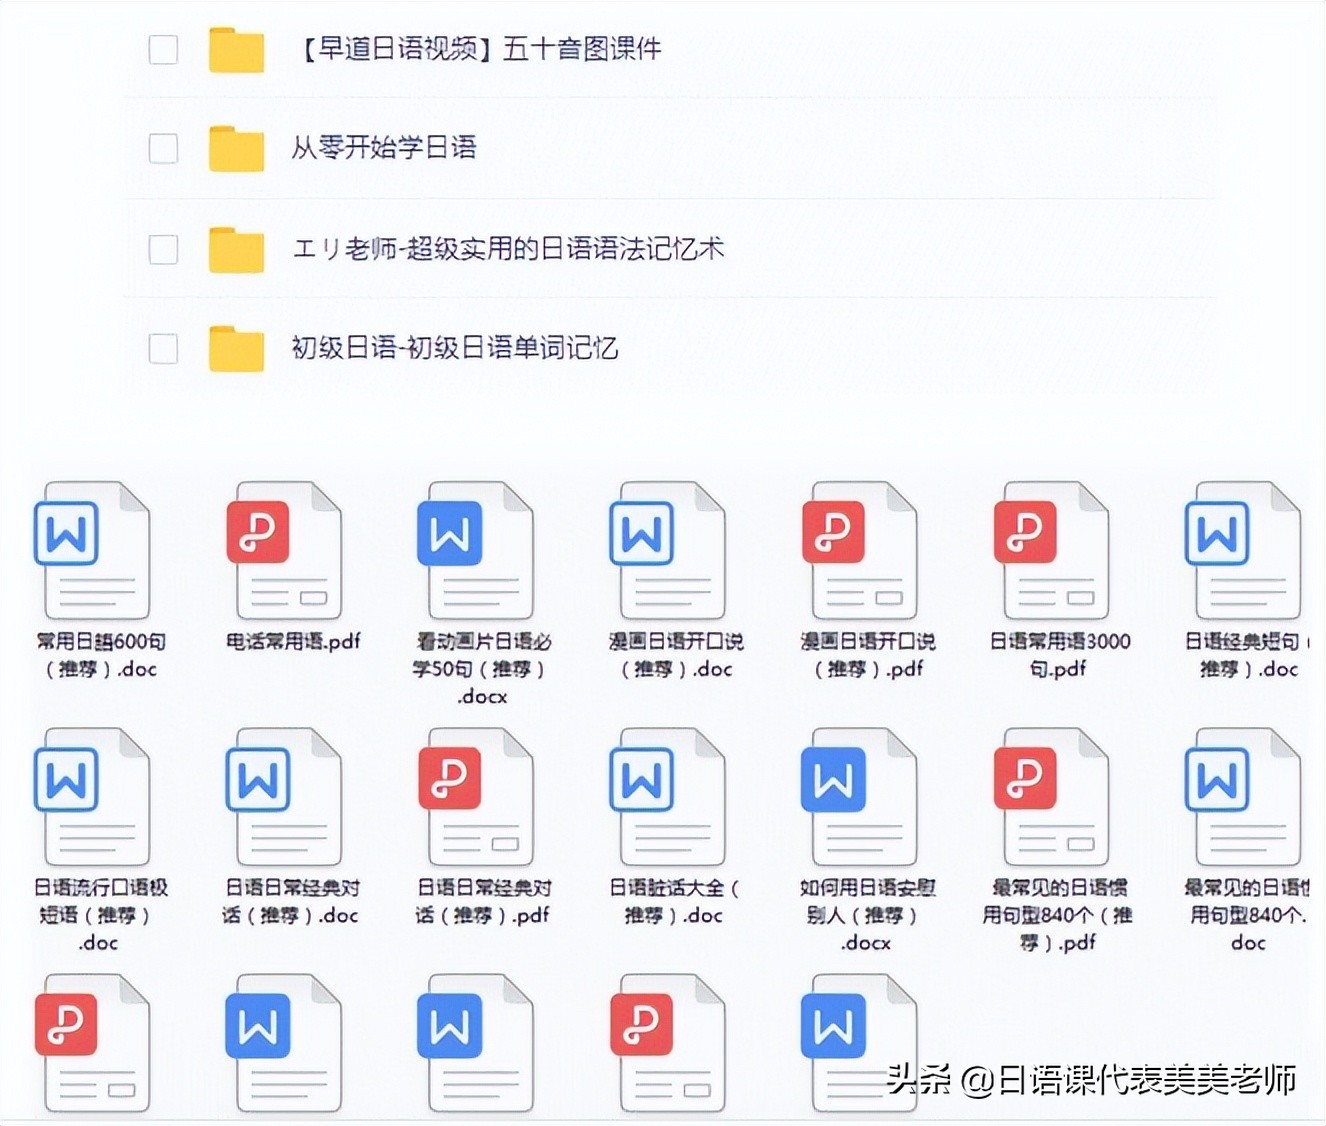Image resolution: width=1326 pixels, height=1126 pixels.
Task: Click the Word icon of 常用日语600句（推荐）.doc
Action: click(90, 548)
